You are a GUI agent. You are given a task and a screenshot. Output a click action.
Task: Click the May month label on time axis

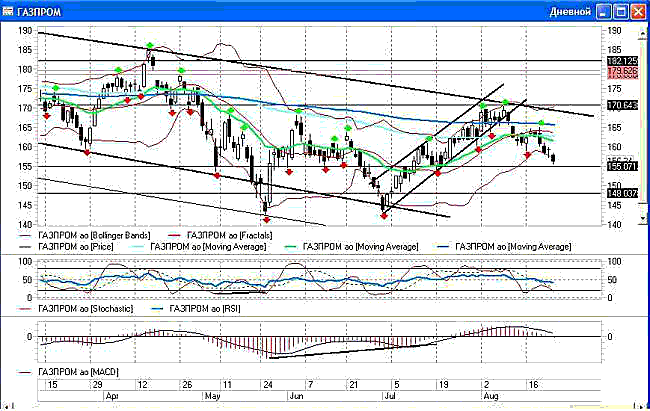[213, 396]
